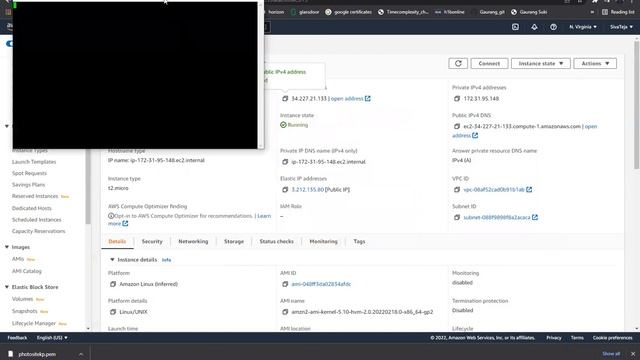Open the SivaTeja account menu
This screenshot has height=360, width=640.
[x=621, y=27]
